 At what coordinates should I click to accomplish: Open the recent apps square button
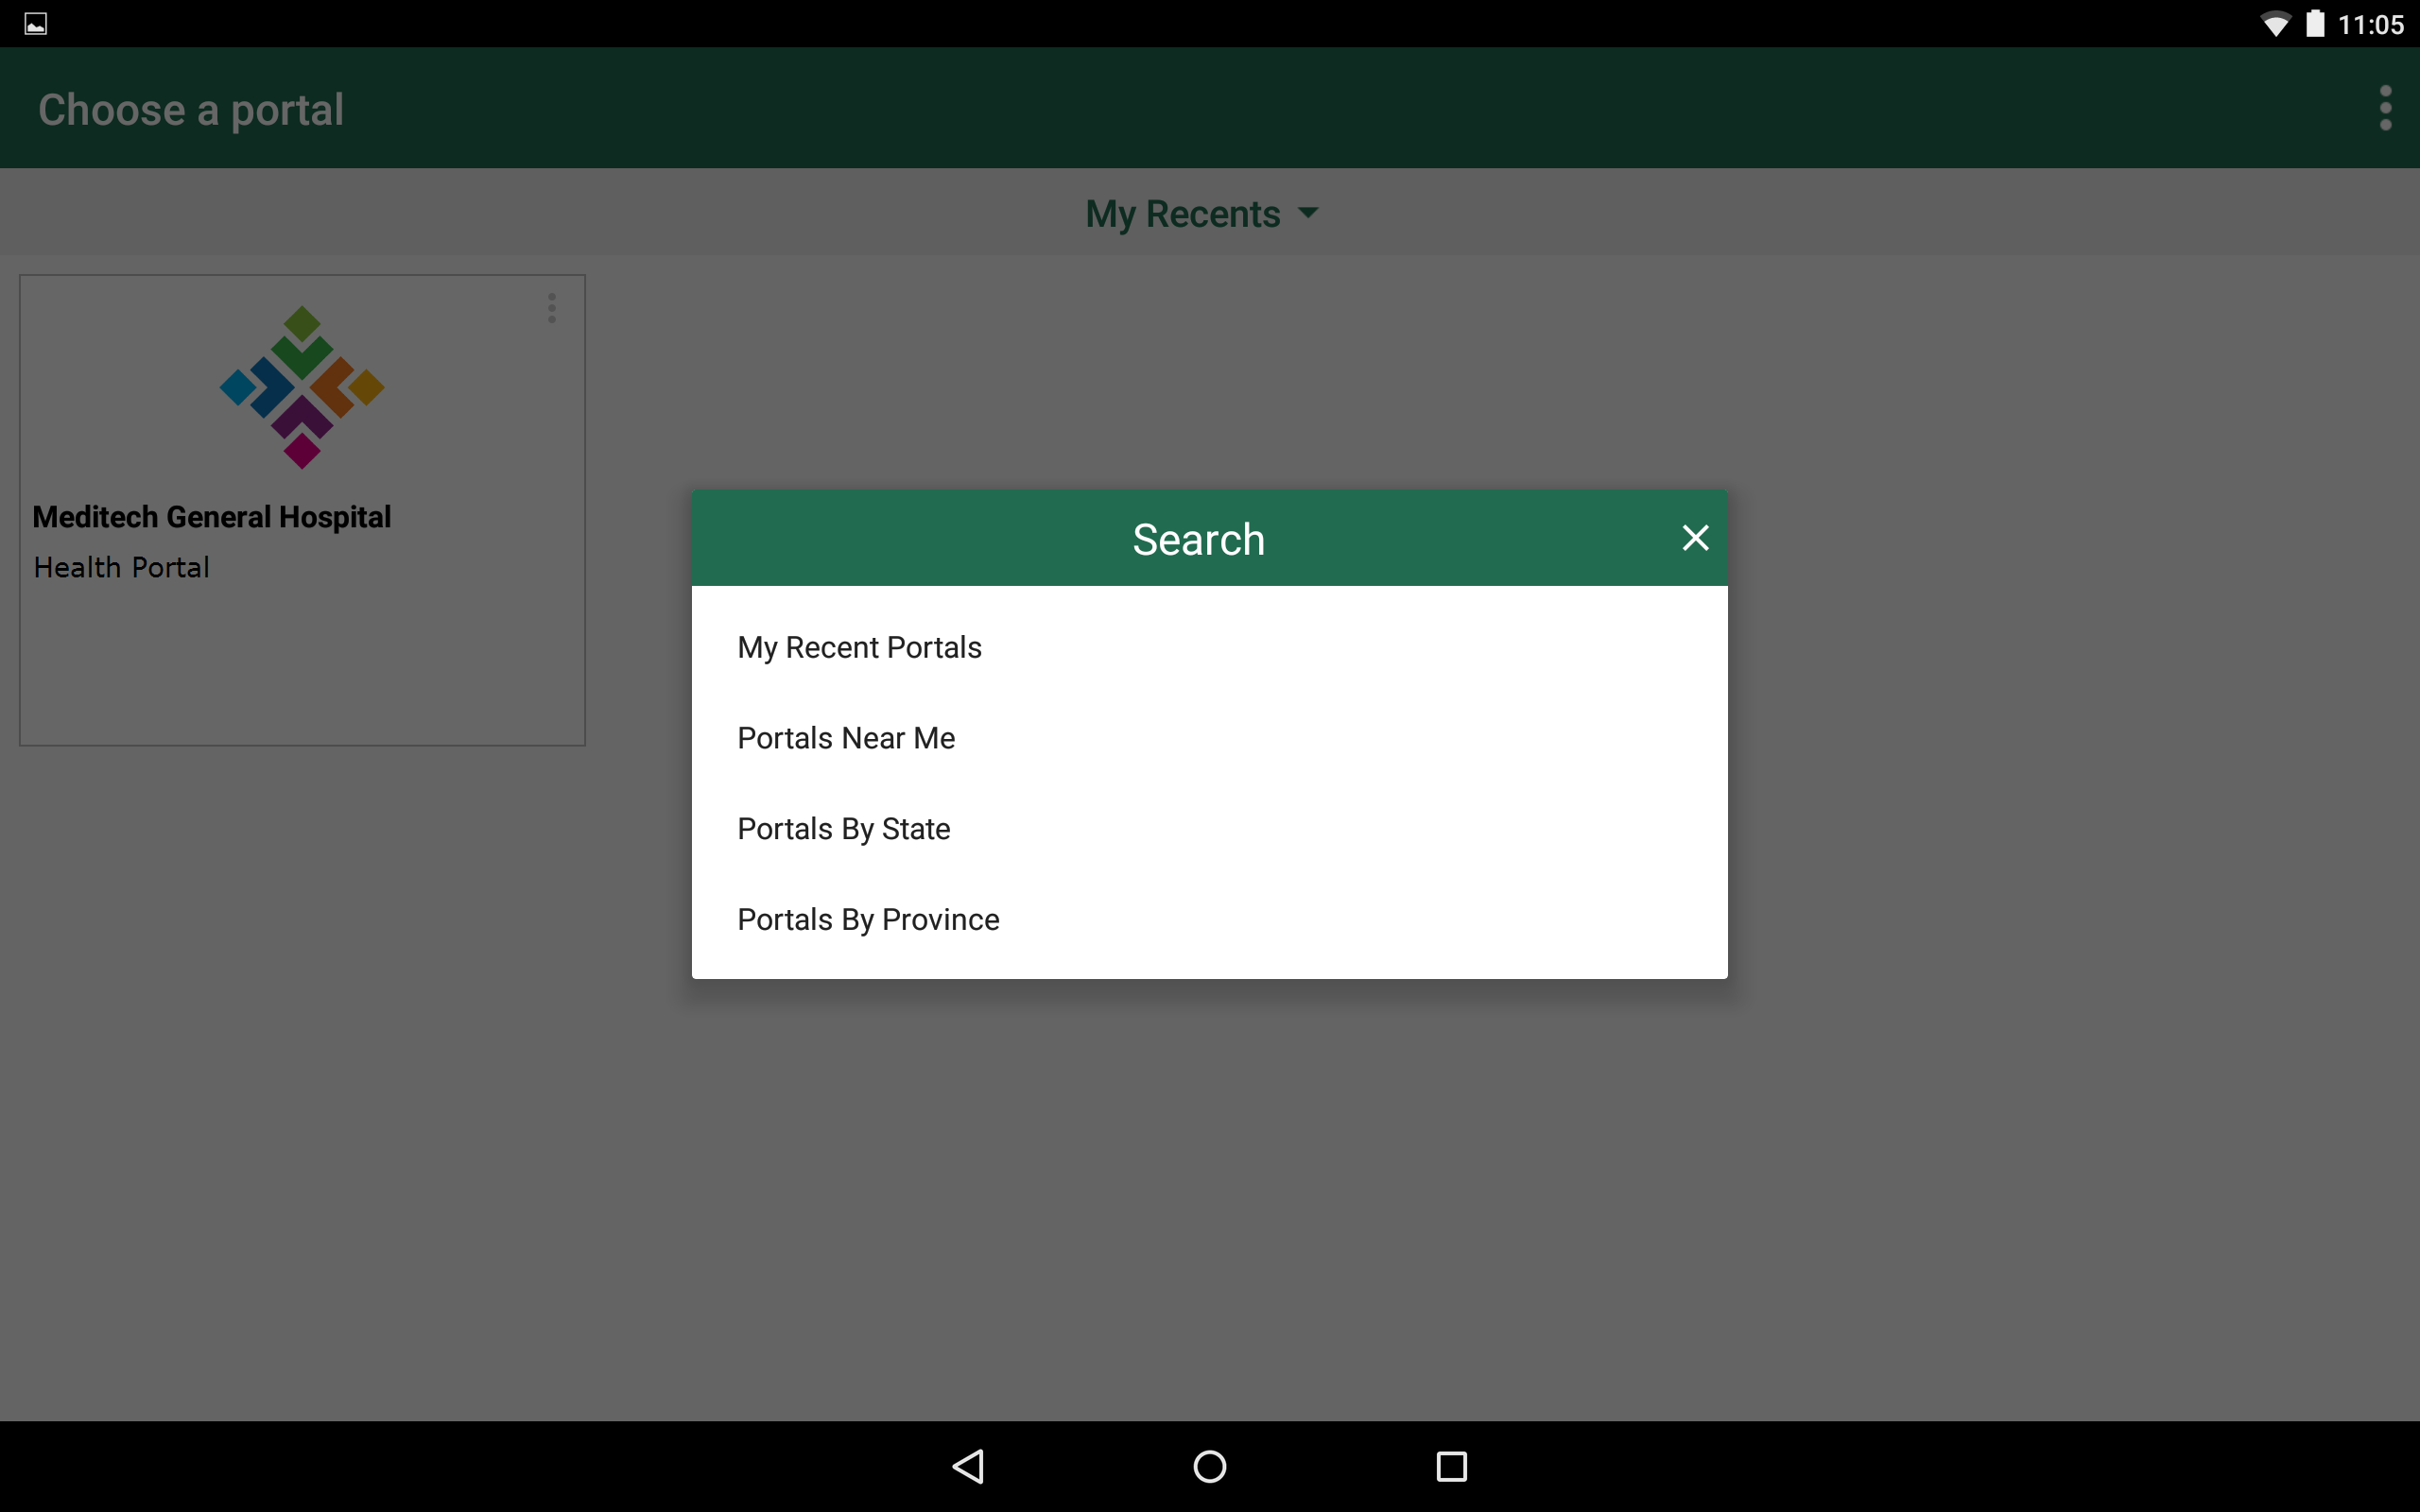pos(1451,1466)
